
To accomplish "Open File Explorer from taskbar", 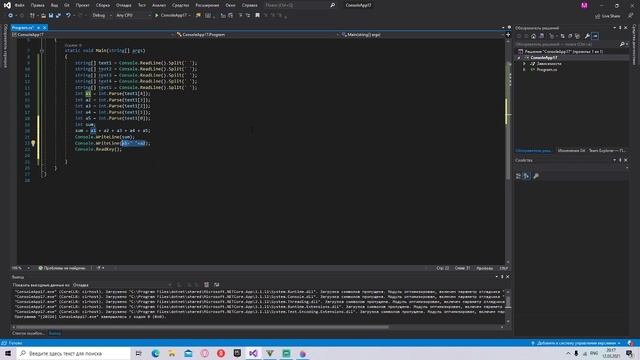I will coord(172,353).
